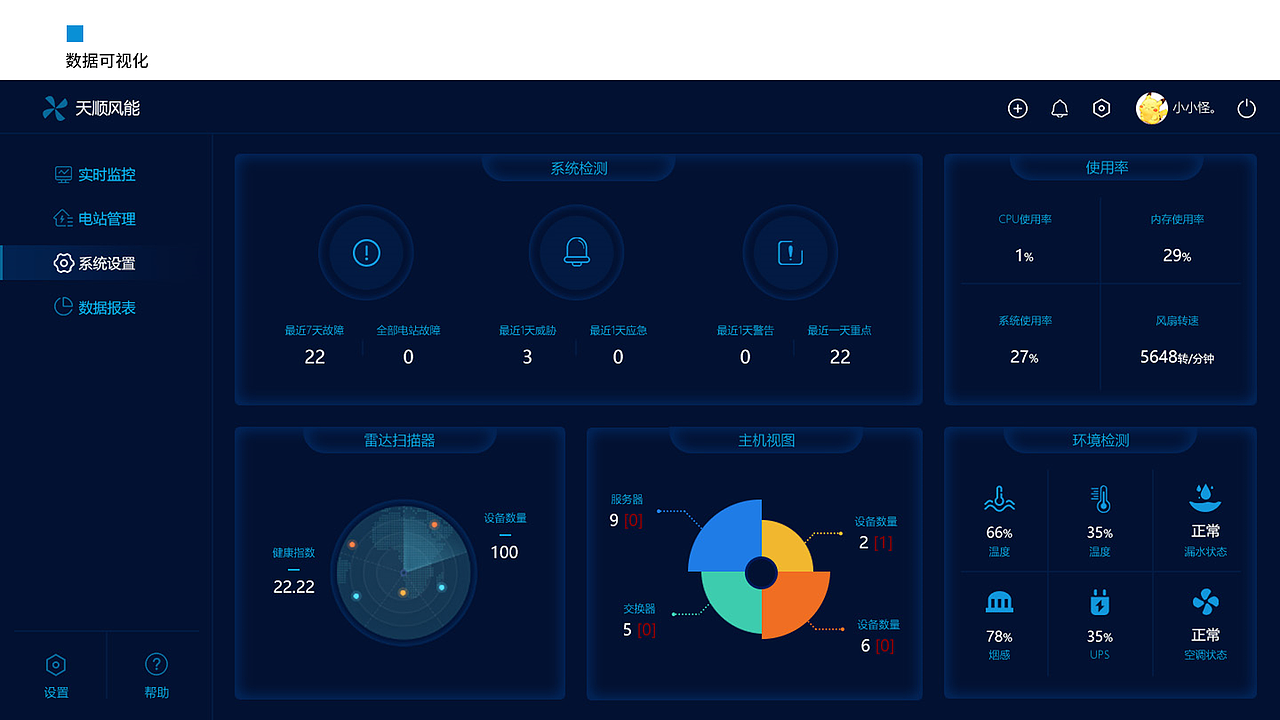Select the 系统检测 panel title
This screenshot has width=1280, height=720.
579,169
